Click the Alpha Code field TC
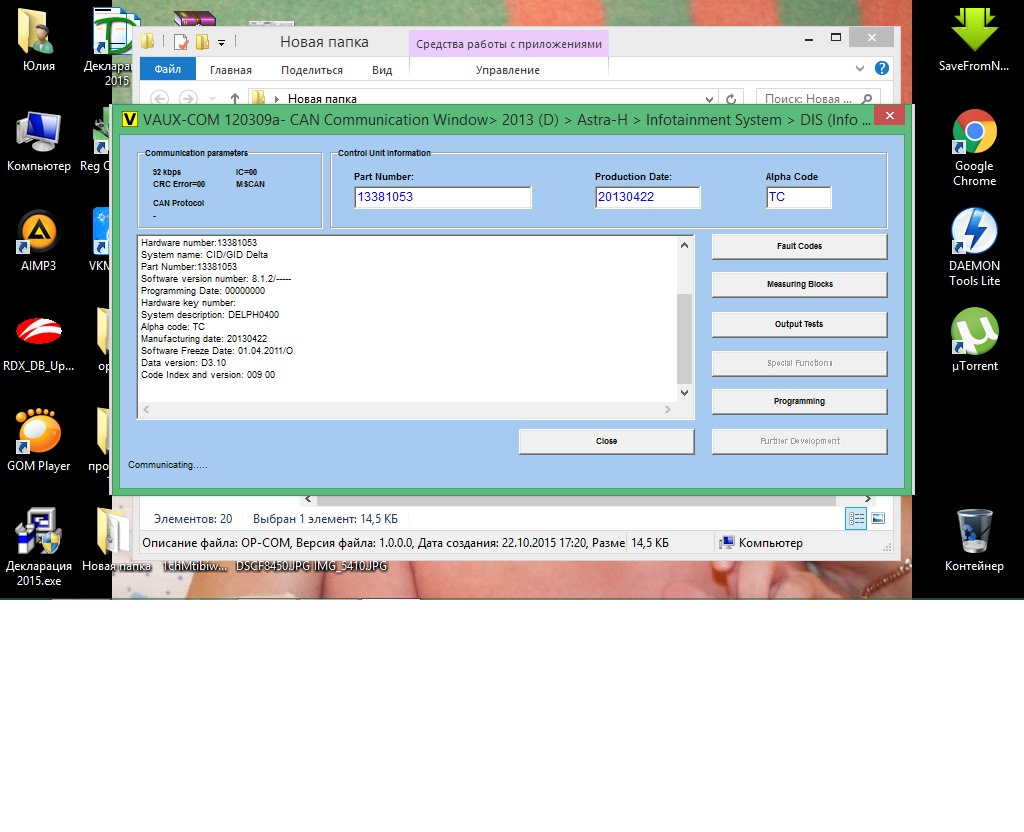 [x=798, y=197]
